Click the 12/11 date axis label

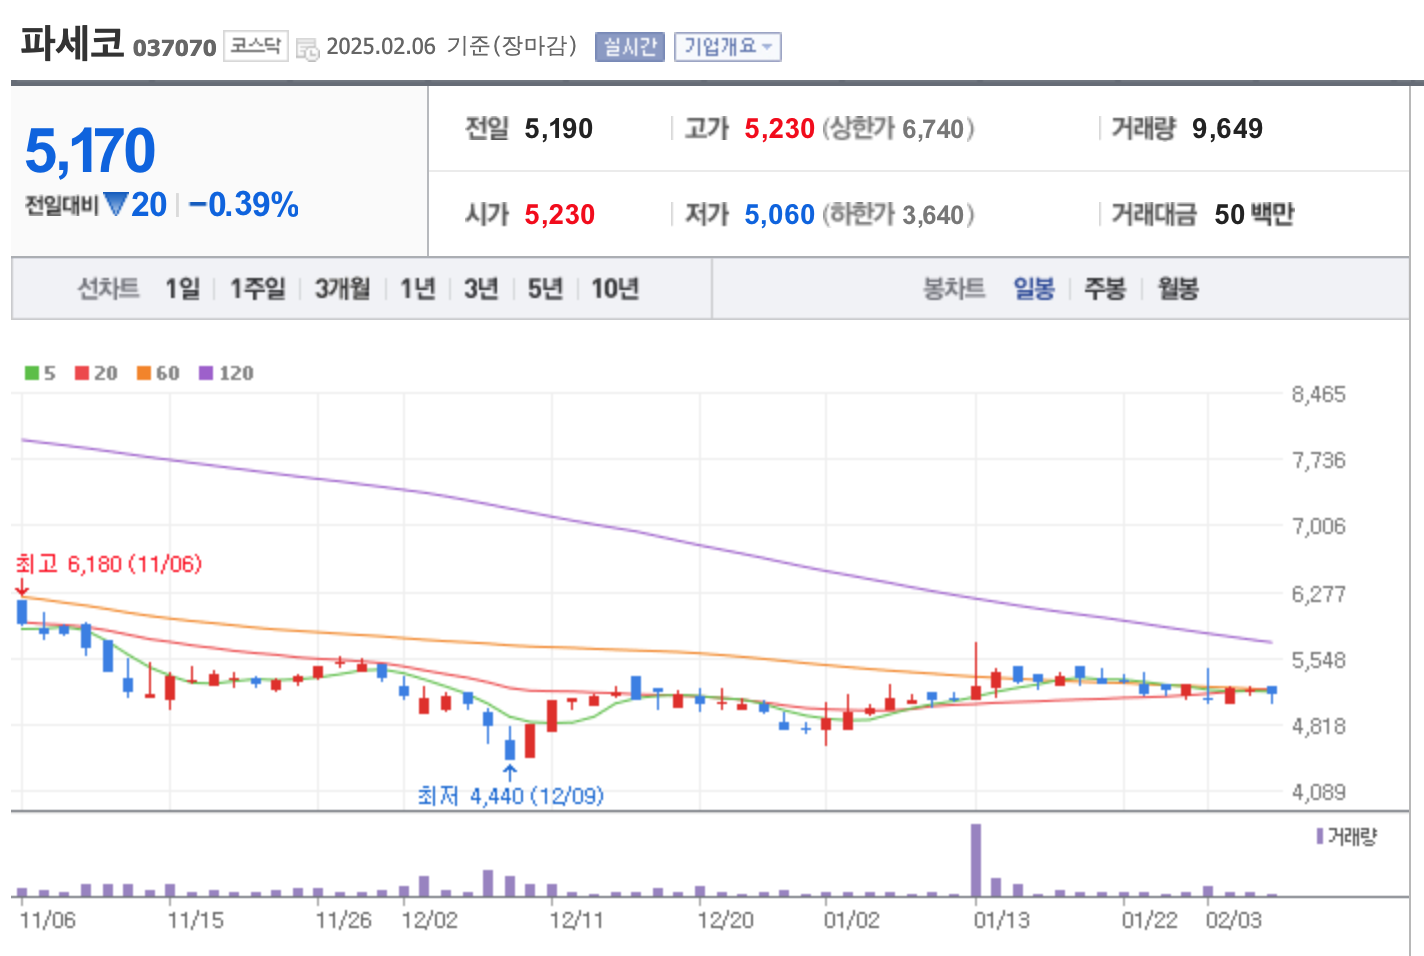[577, 920]
